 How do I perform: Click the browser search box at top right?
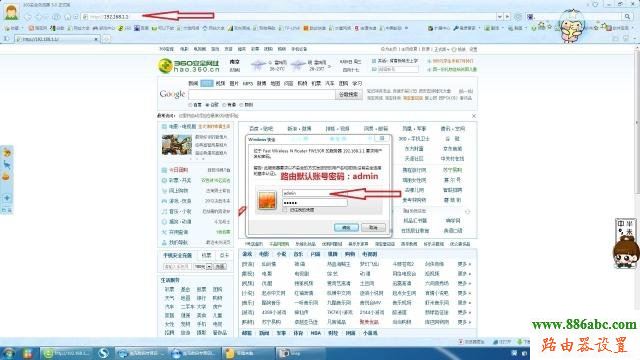573,17
